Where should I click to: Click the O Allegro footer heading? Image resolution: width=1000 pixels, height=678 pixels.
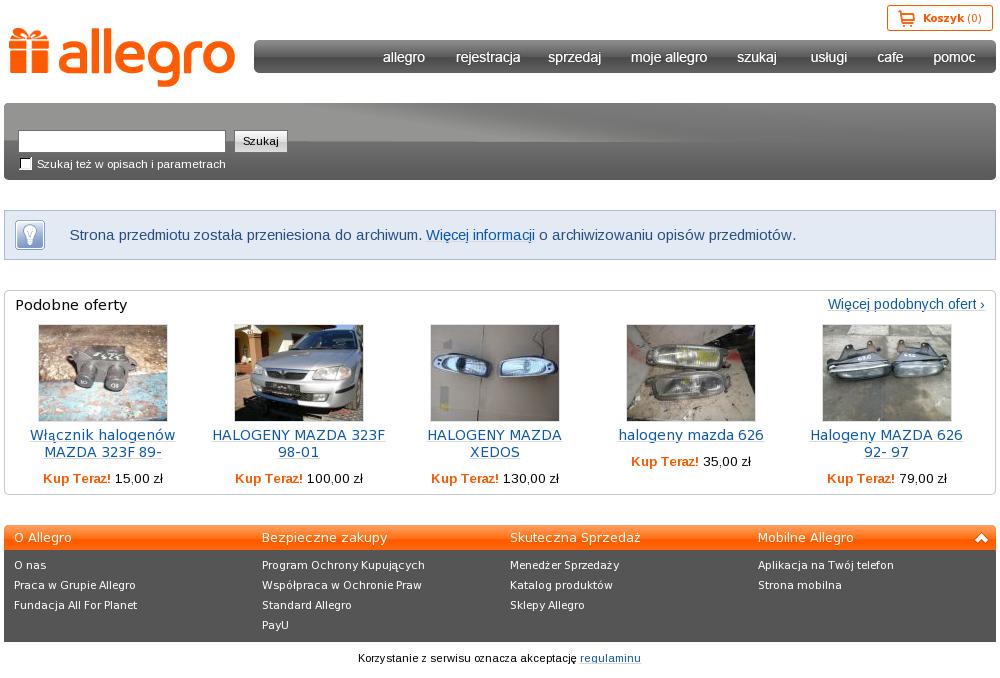43,538
